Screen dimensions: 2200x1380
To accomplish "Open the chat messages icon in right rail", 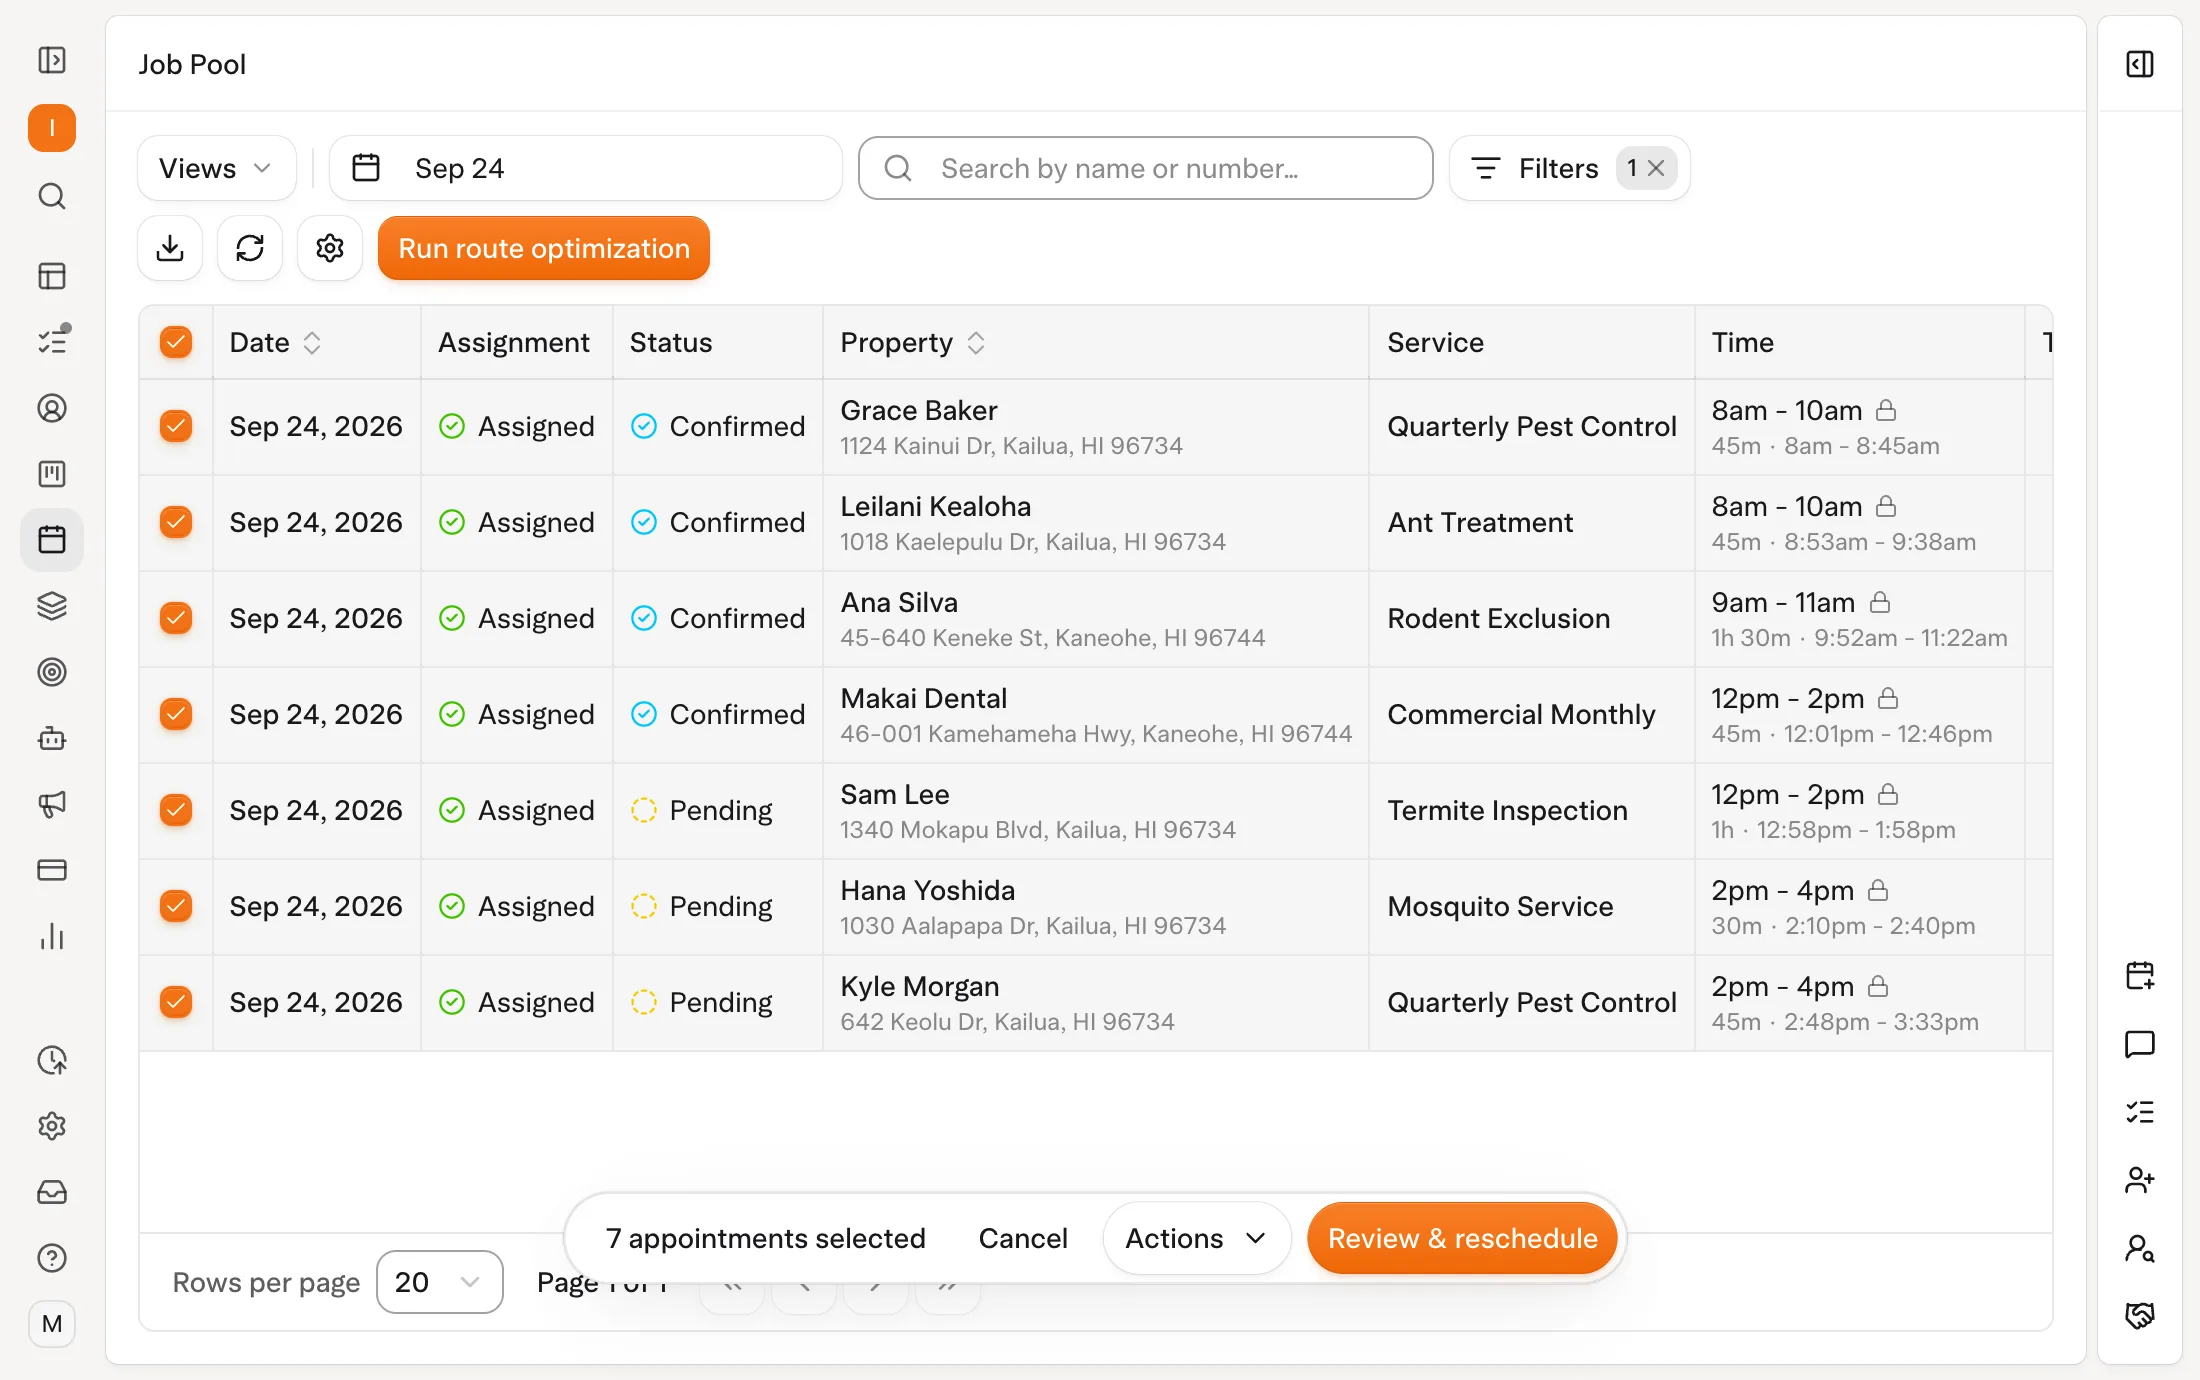I will pyautogui.click(x=2140, y=1044).
